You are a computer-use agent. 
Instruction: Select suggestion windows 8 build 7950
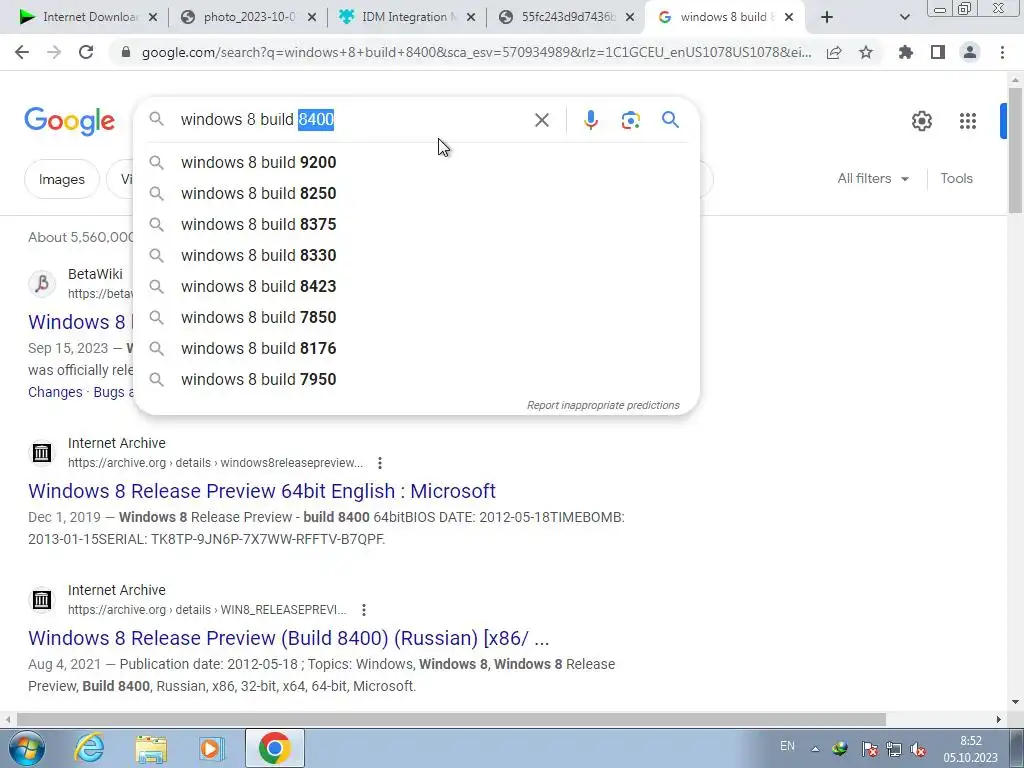pos(417,379)
